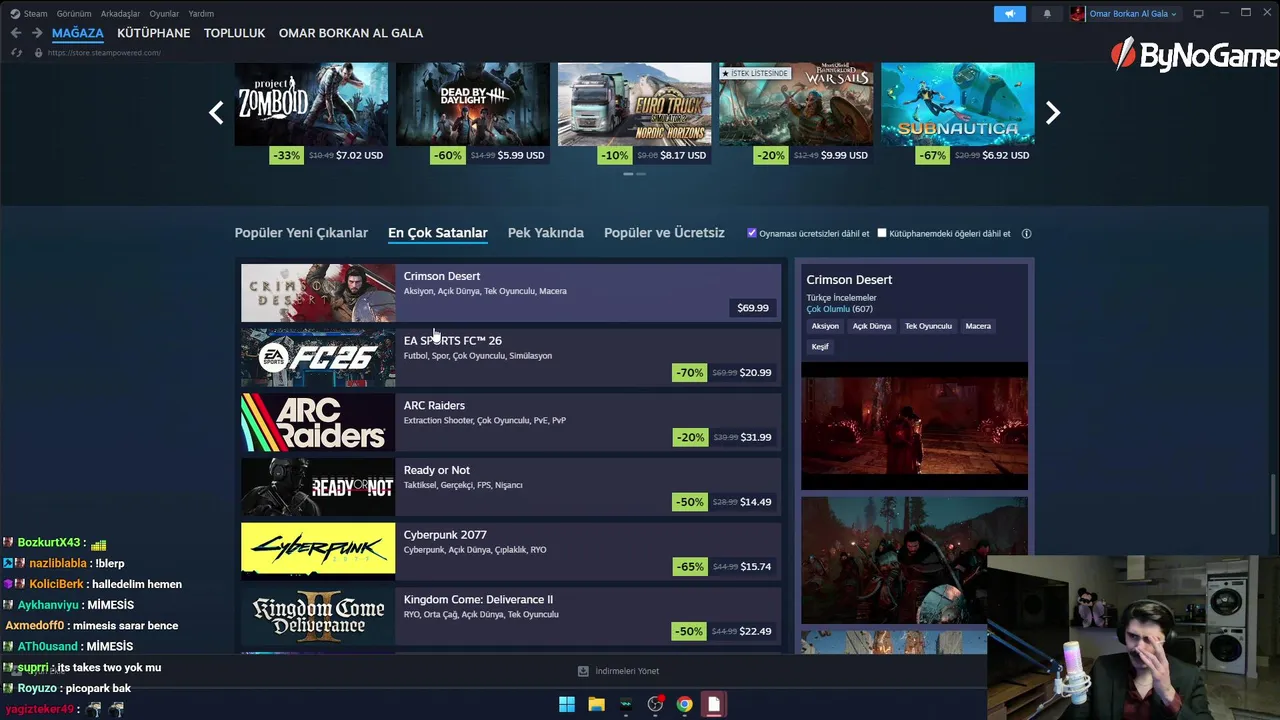Open İndirmeleri Yönet downloads manager
1280x720 pixels.
627,671
